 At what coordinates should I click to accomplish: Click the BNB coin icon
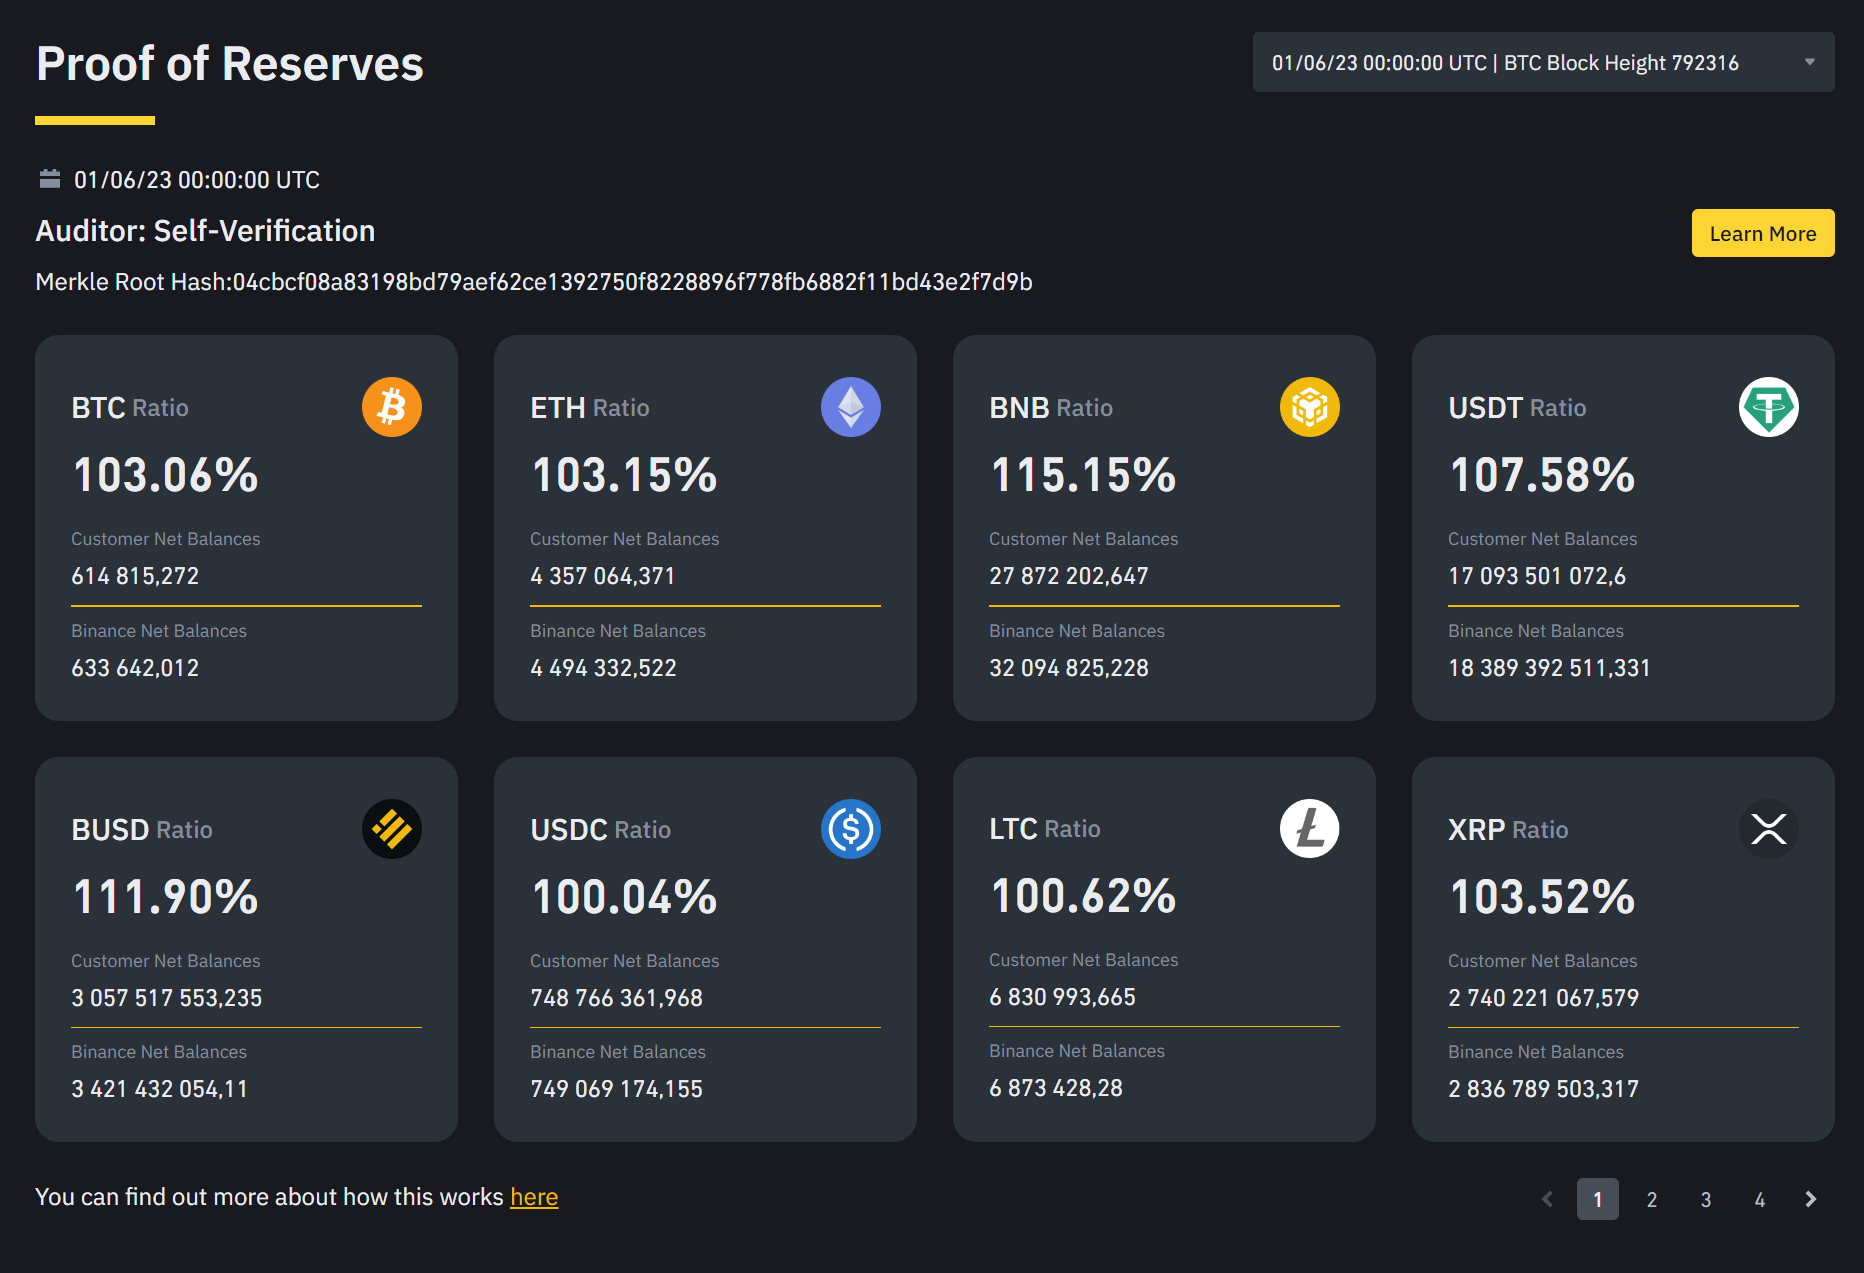[1309, 407]
